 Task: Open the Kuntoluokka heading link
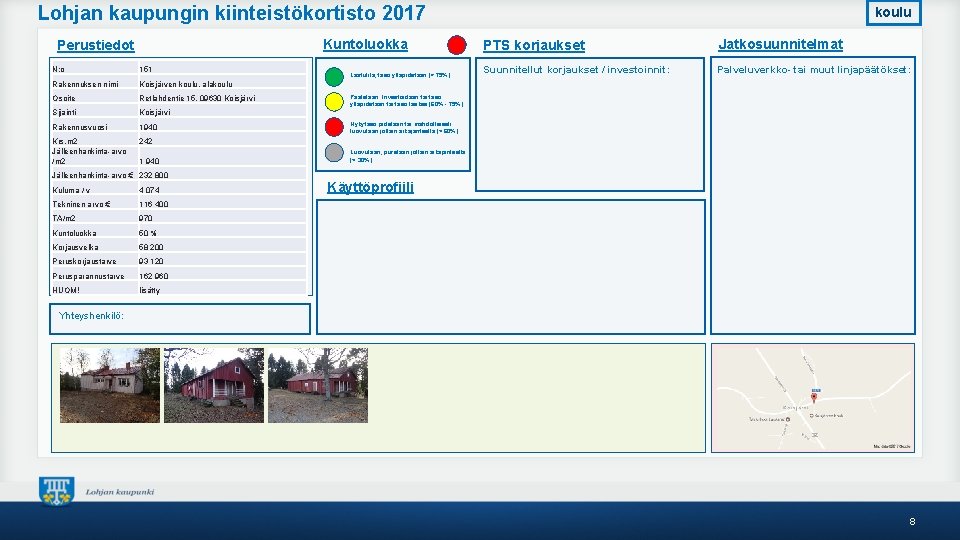click(x=366, y=45)
